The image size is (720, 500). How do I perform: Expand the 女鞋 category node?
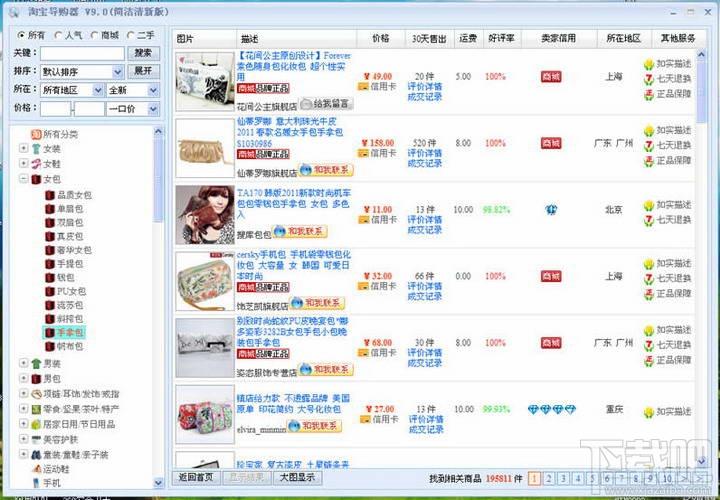pyautogui.click(x=23, y=163)
